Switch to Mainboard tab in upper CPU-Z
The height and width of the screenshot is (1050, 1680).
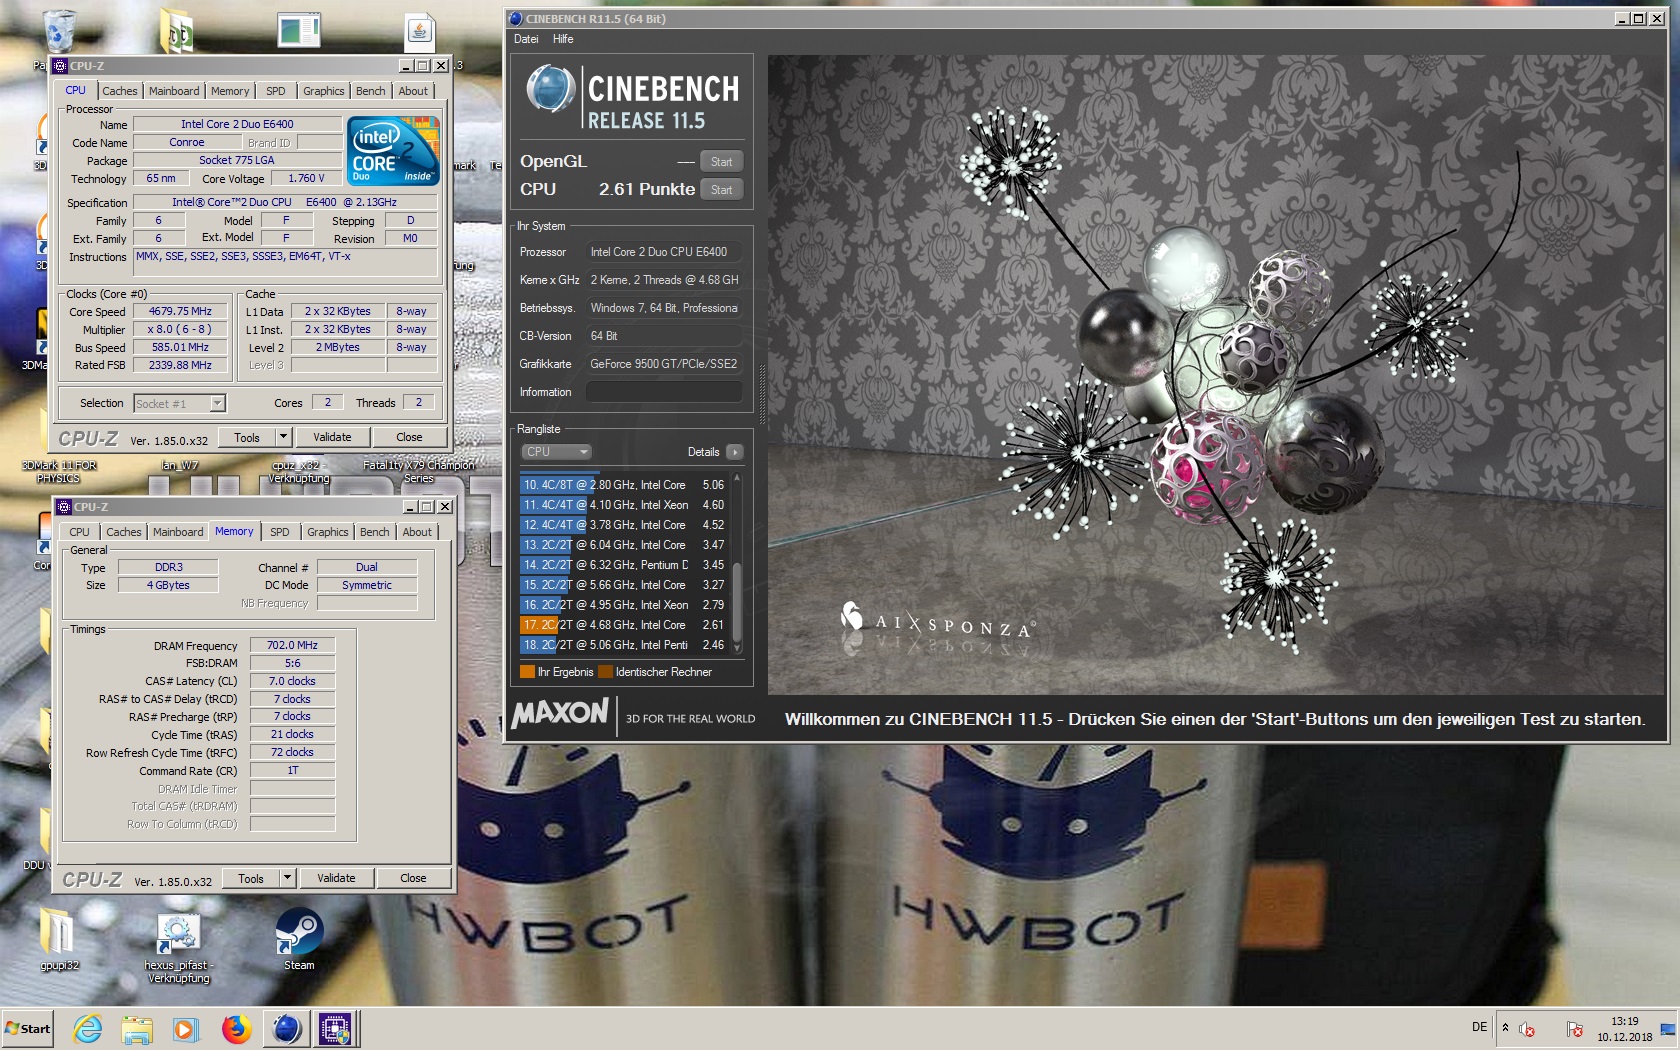[174, 91]
